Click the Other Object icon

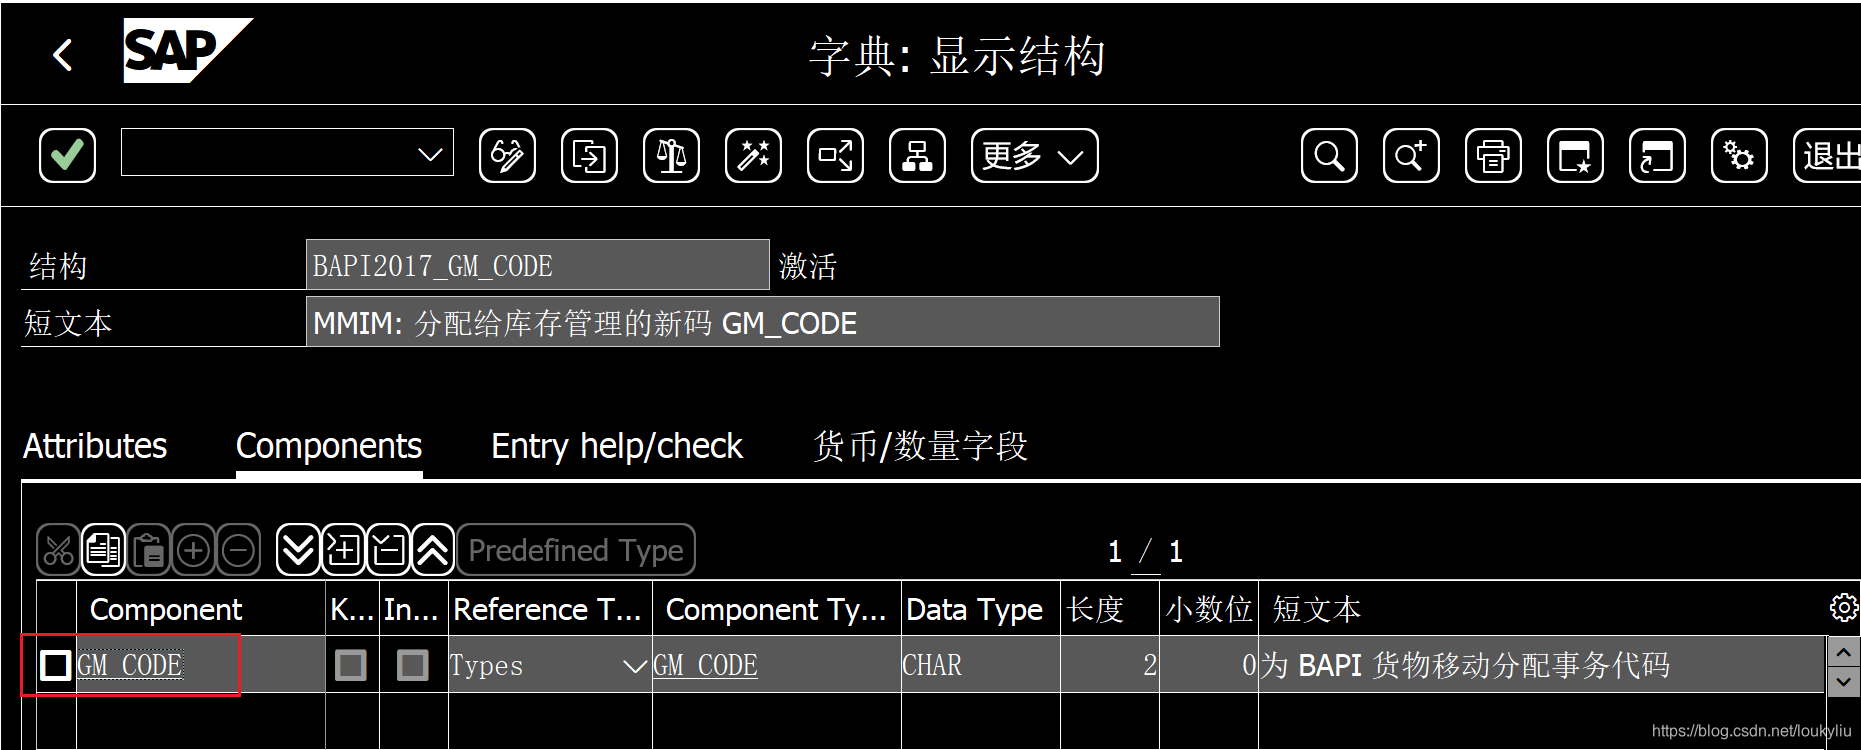589,156
